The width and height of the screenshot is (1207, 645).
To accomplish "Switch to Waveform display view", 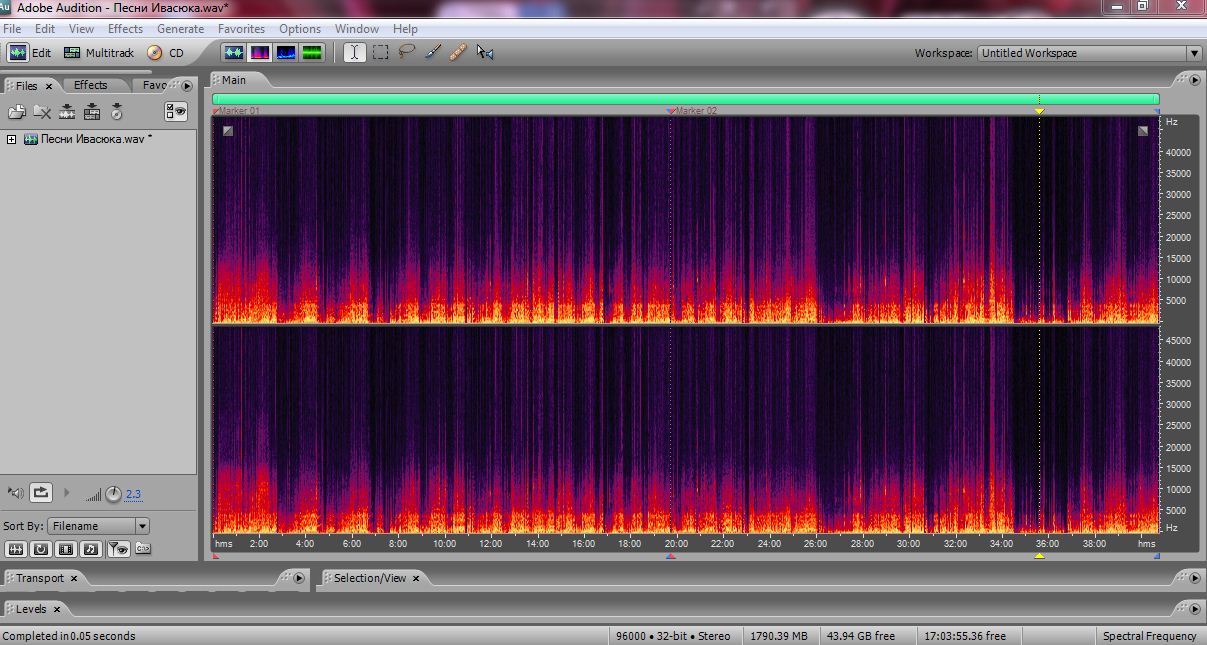I will 233,53.
